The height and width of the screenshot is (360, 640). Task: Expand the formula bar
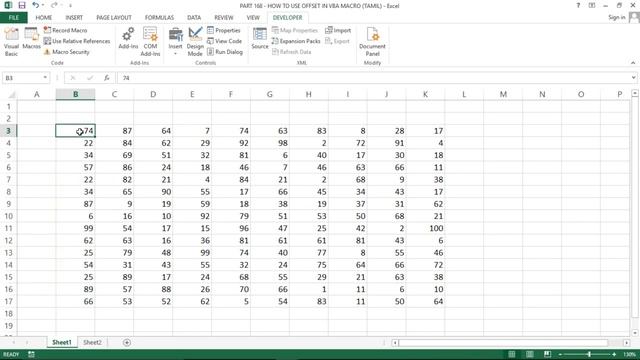coord(633,78)
